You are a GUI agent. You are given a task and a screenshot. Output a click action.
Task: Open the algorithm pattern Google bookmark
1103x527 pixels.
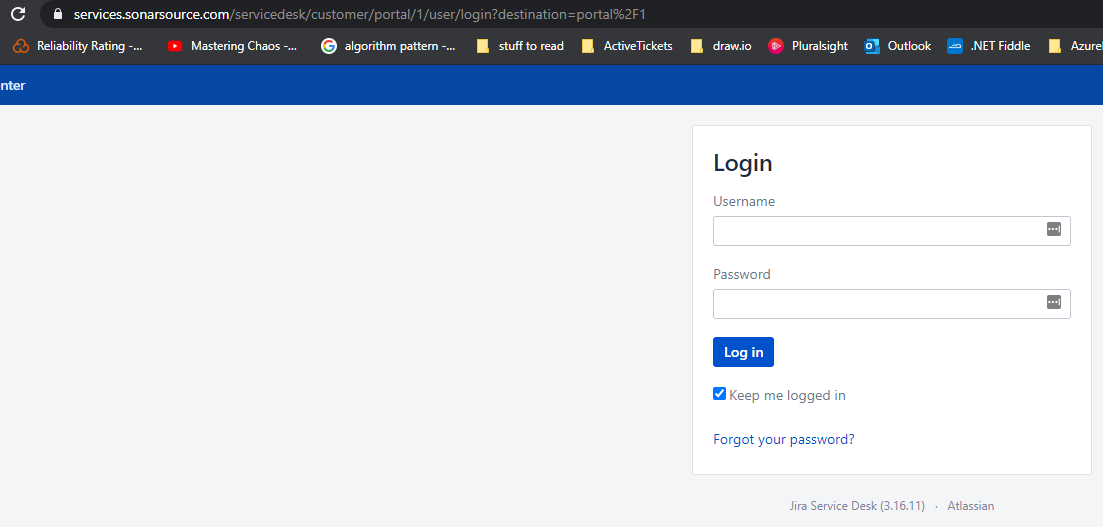[x=388, y=46]
